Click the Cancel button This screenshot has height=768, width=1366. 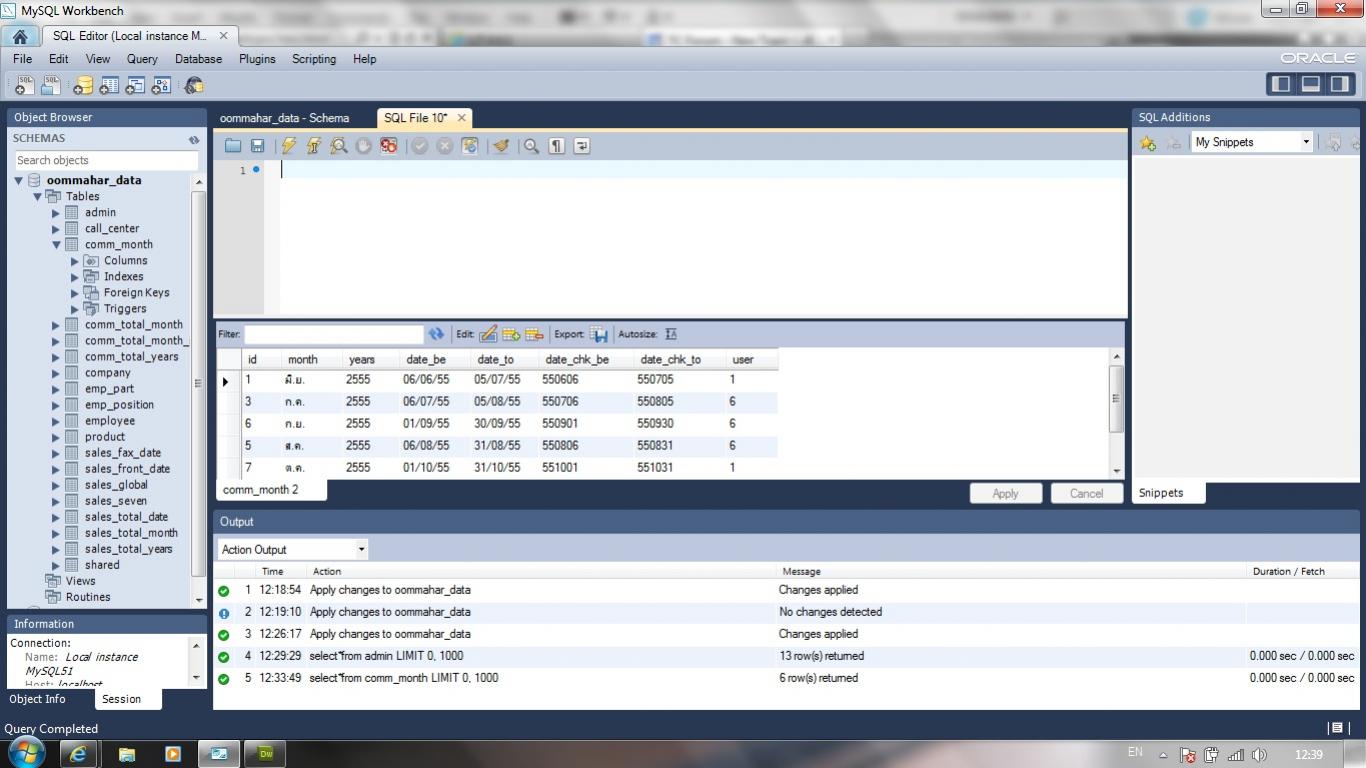pos(1086,493)
